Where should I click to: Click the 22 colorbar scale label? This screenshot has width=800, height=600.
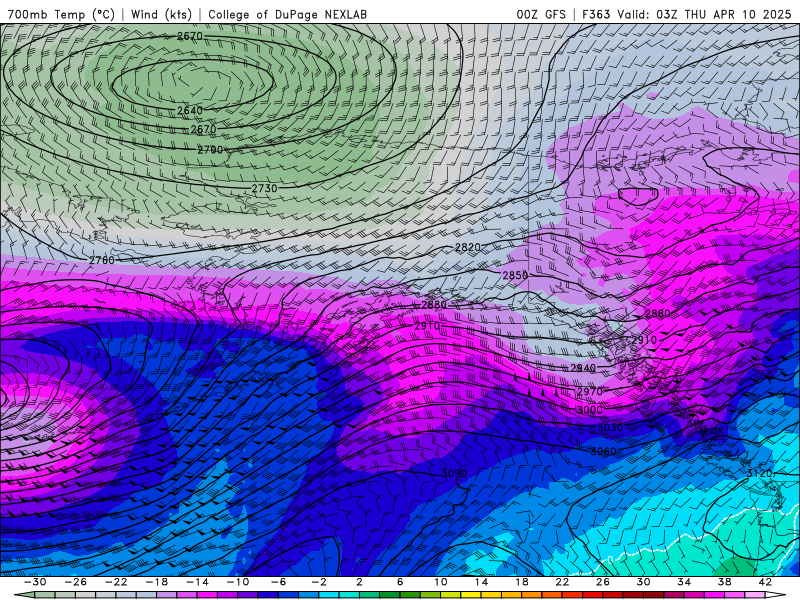562,582
